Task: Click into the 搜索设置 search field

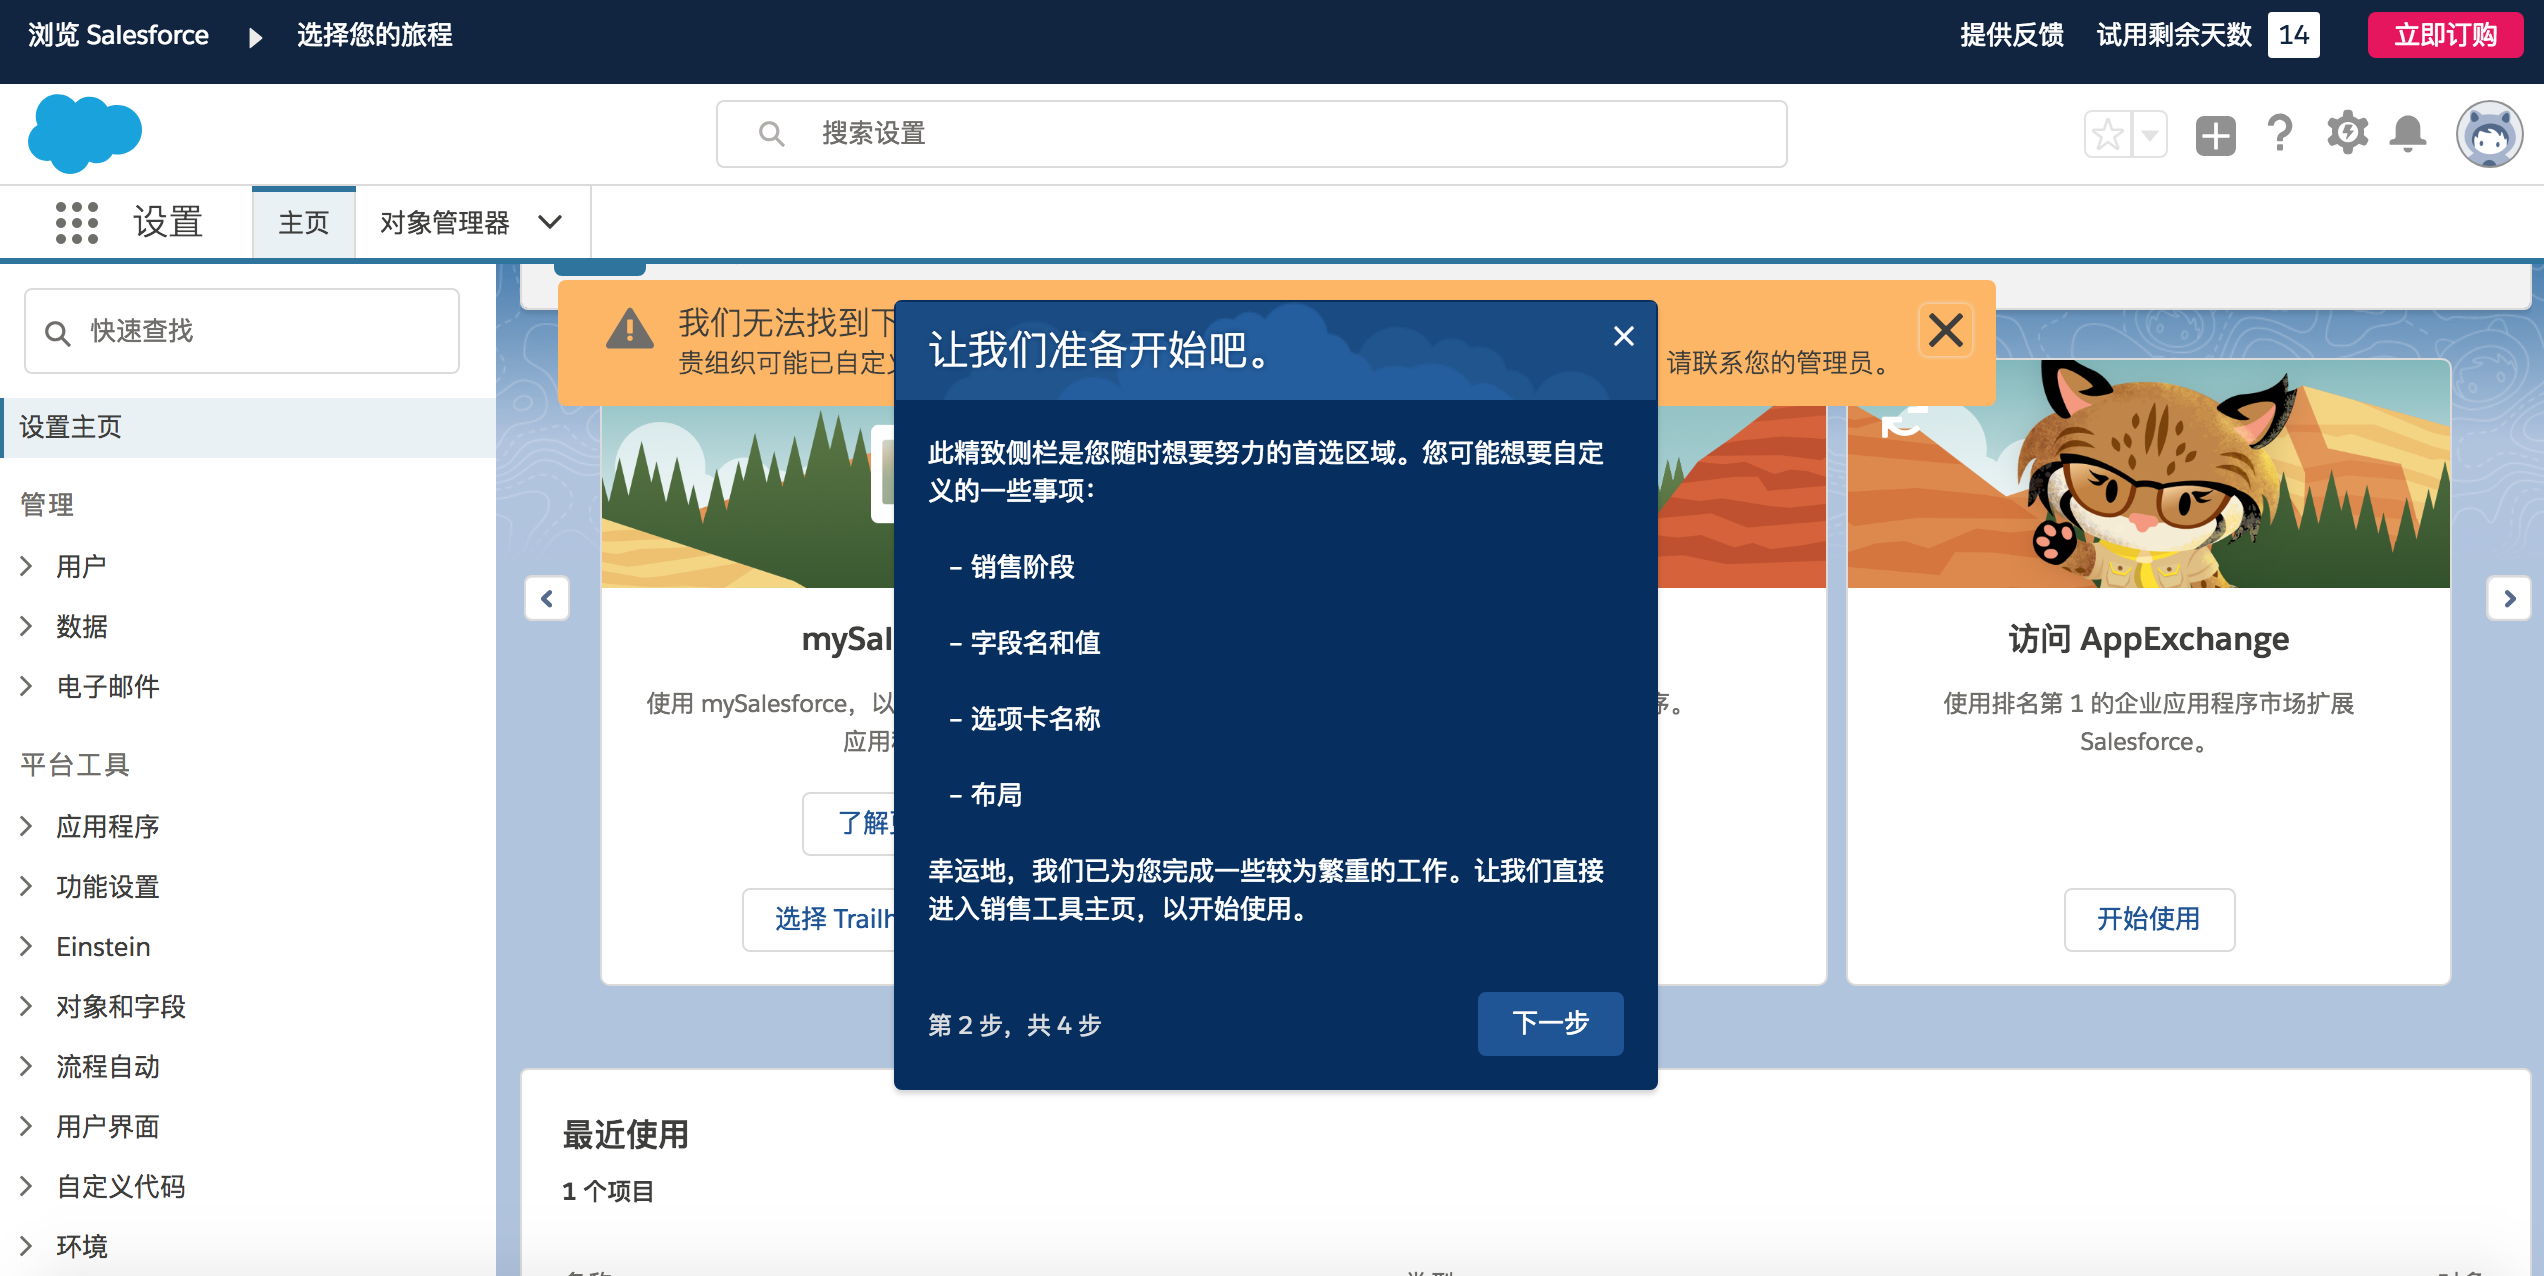Action: (x=1251, y=133)
